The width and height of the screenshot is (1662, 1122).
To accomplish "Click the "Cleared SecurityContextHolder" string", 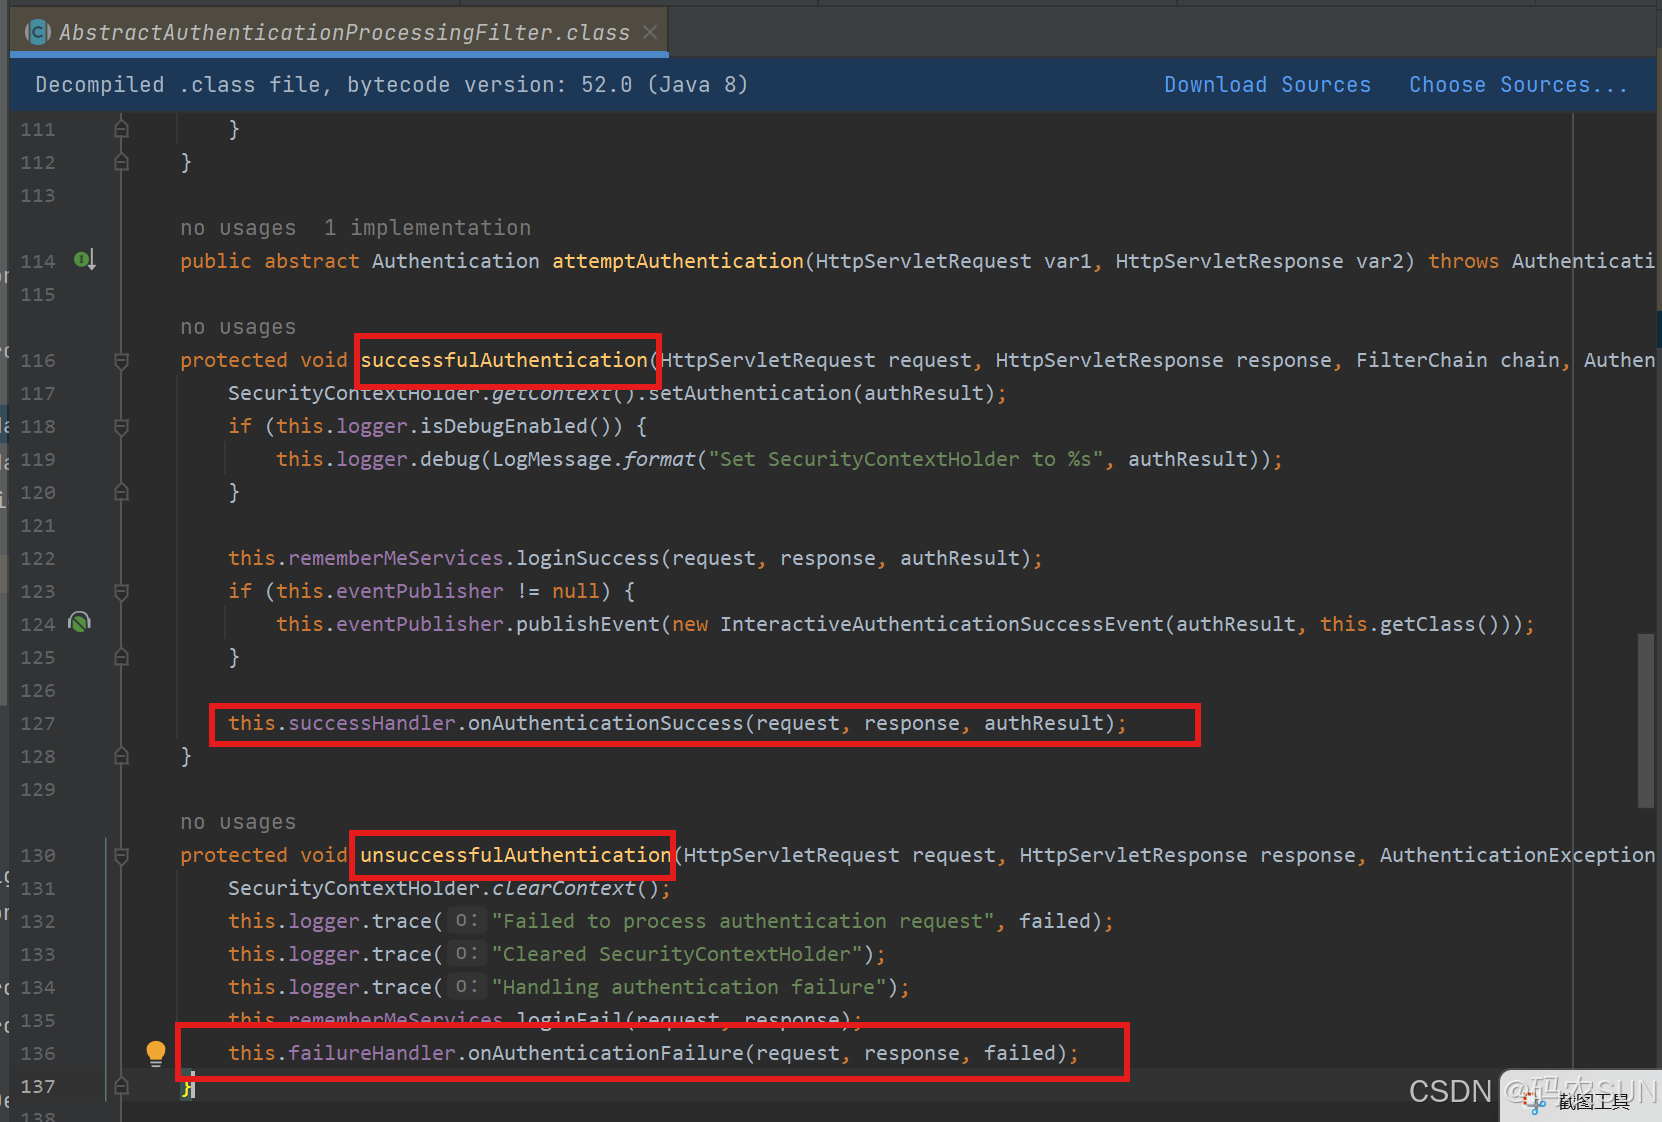I will tap(677, 954).
